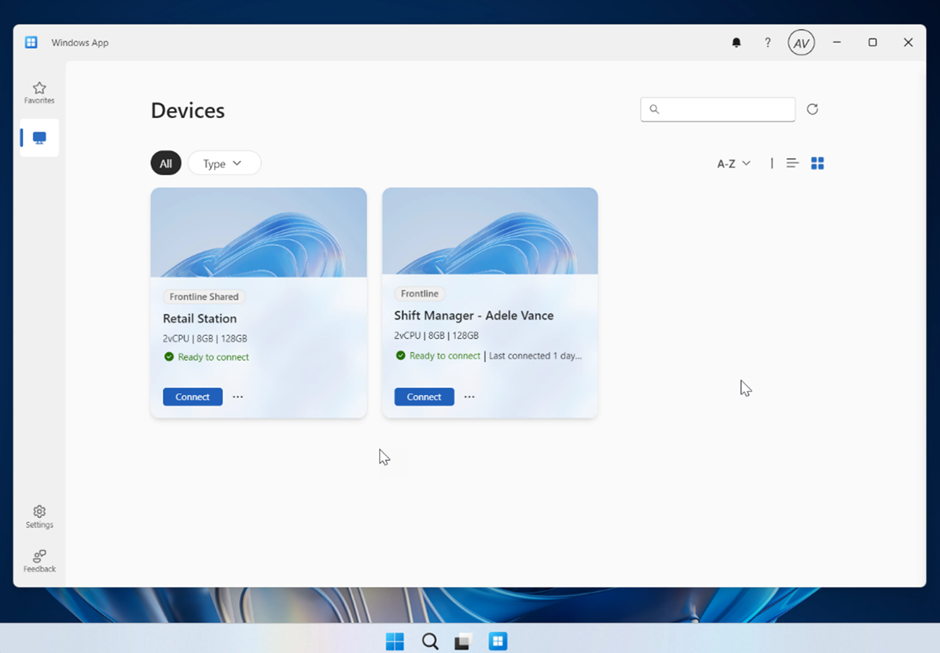
Task: Click Windows App icon on the taskbar
Action: [498, 641]
